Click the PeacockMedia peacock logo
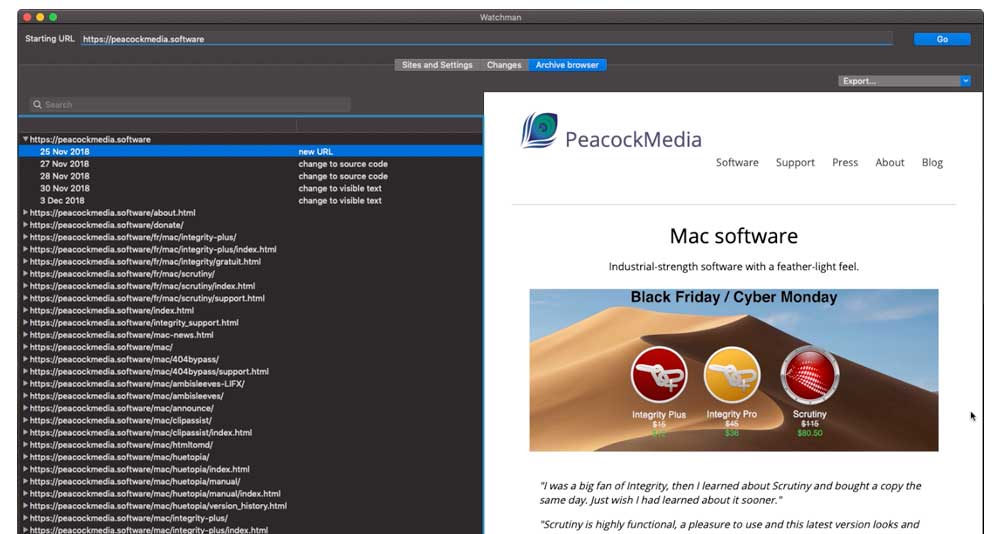 pos(539,131)
